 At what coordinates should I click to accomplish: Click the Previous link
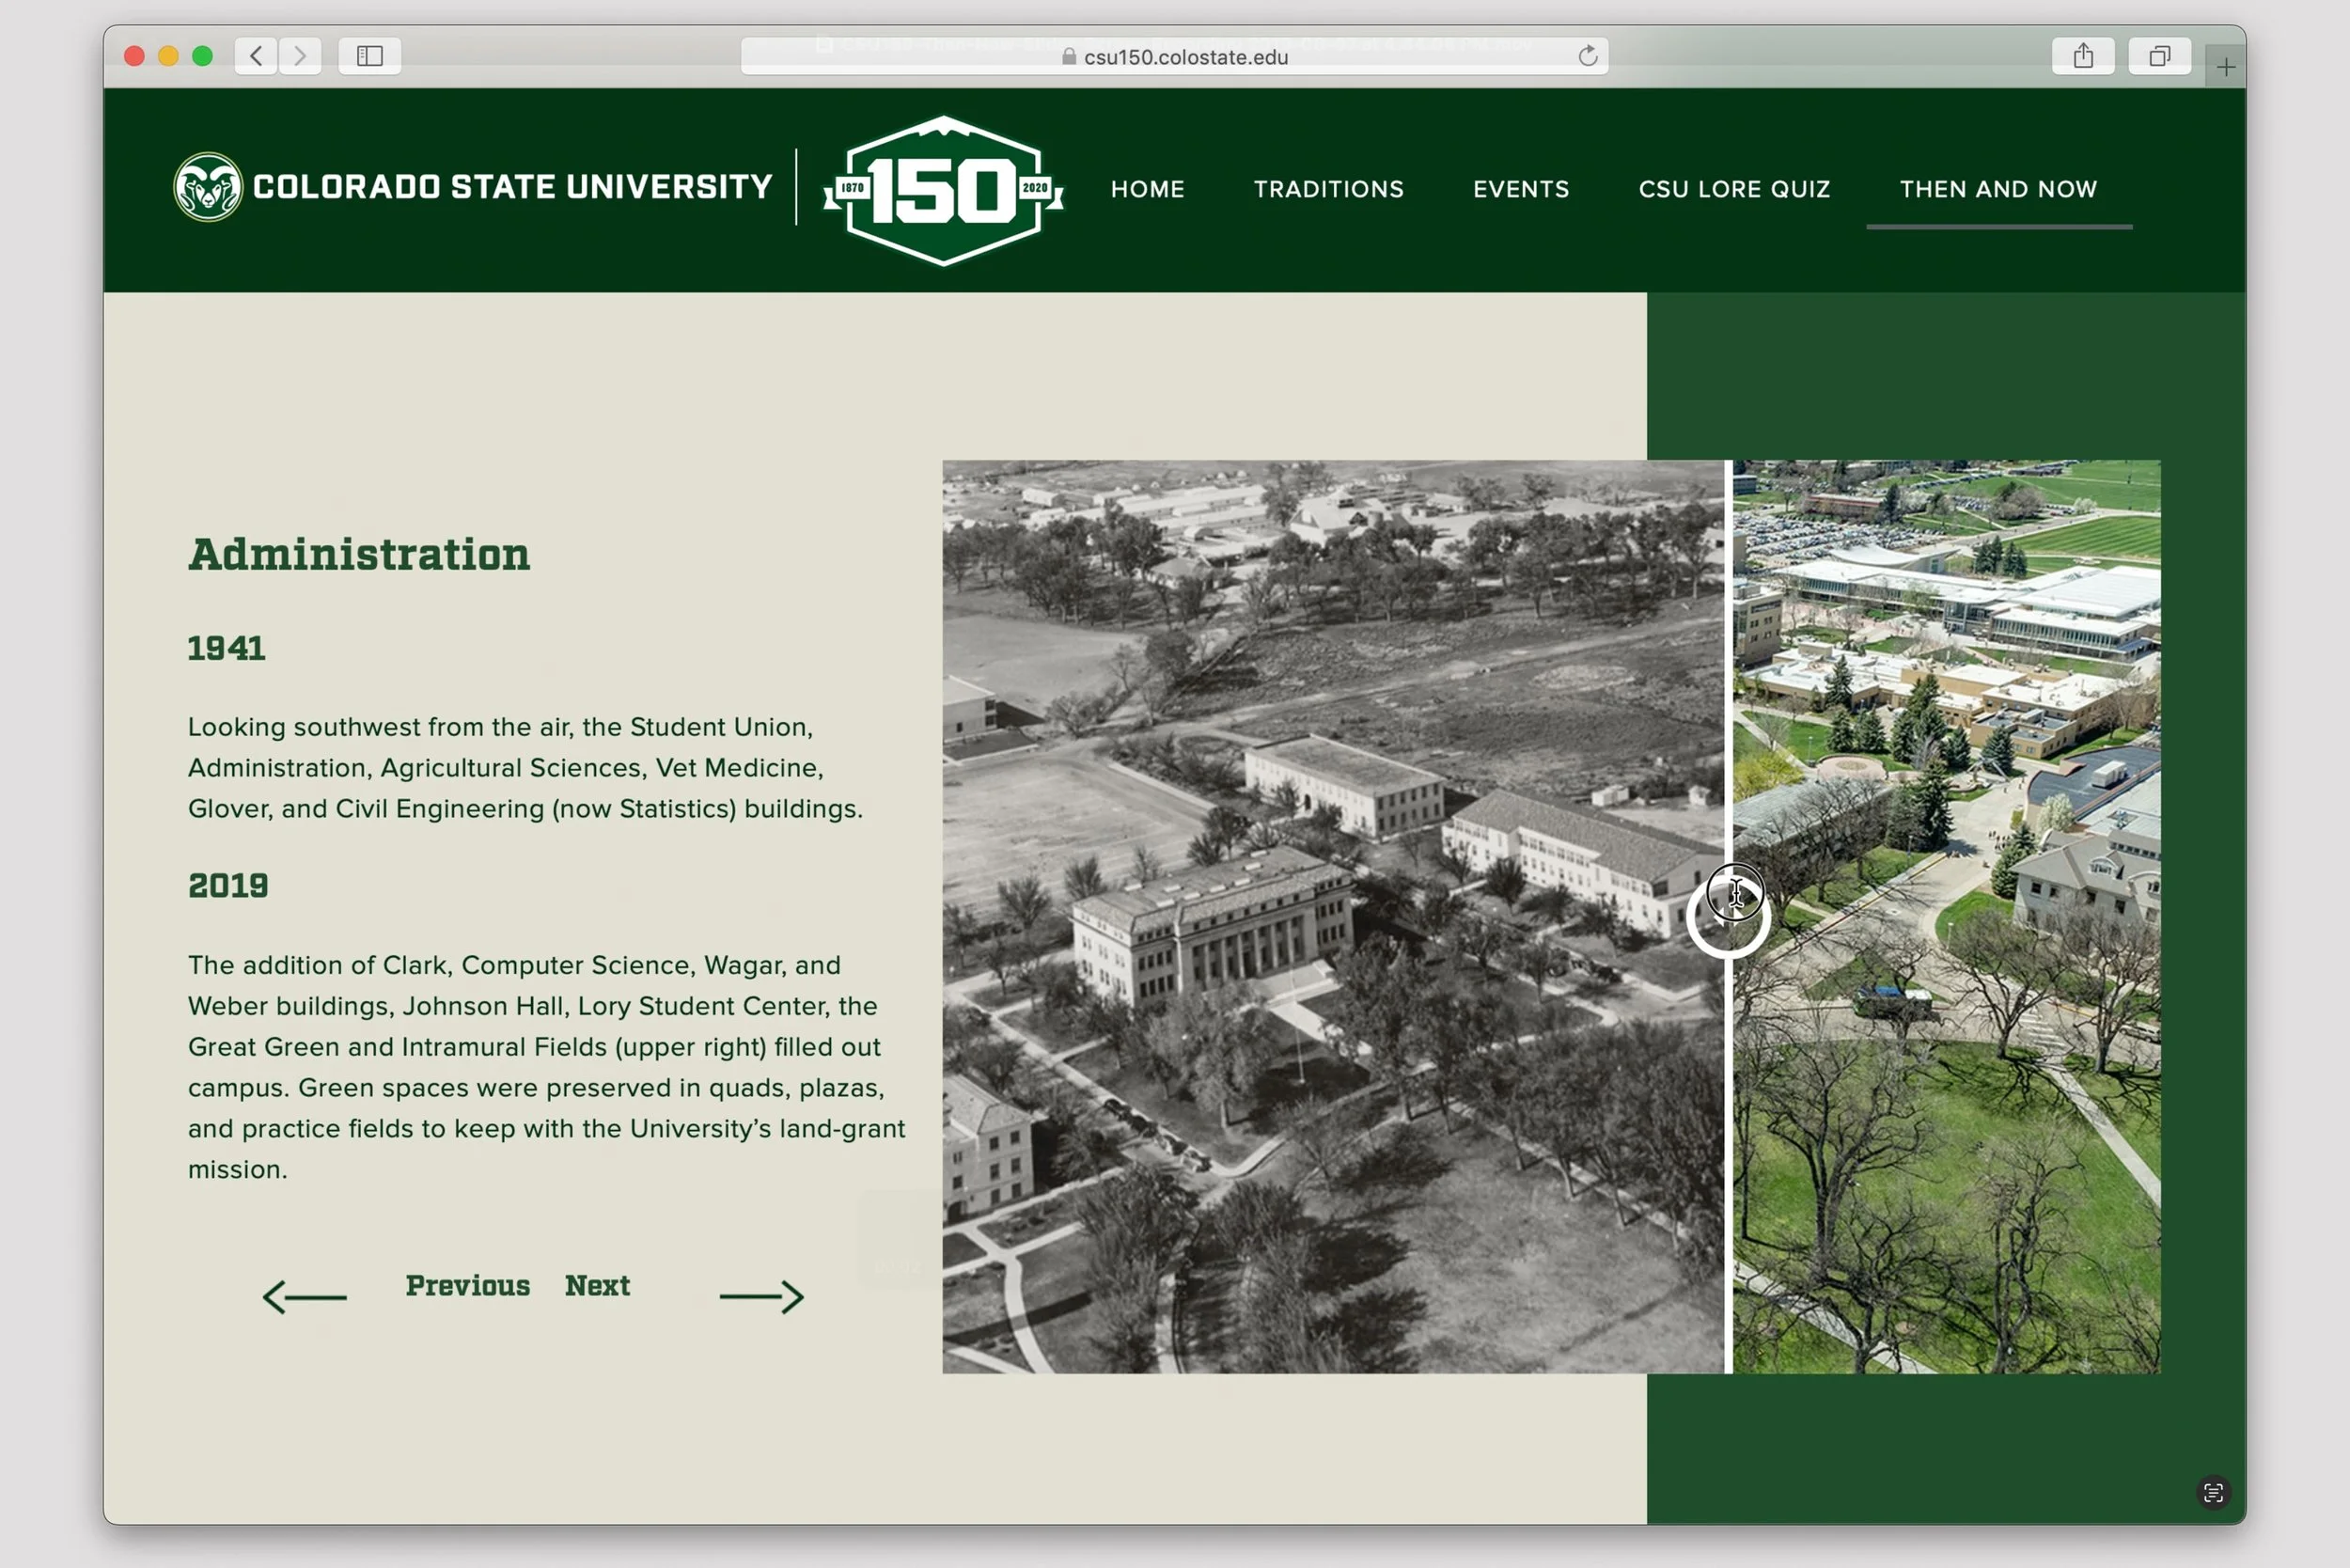tap(468, 1285)
